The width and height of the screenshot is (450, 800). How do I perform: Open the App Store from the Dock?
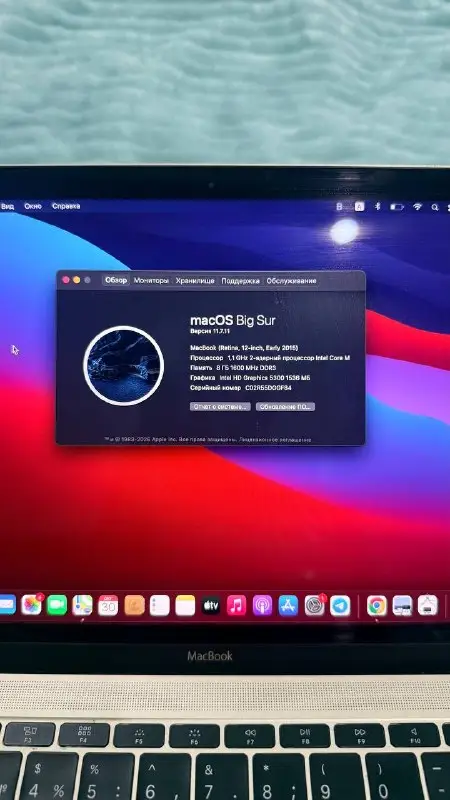tap(288, 605)
